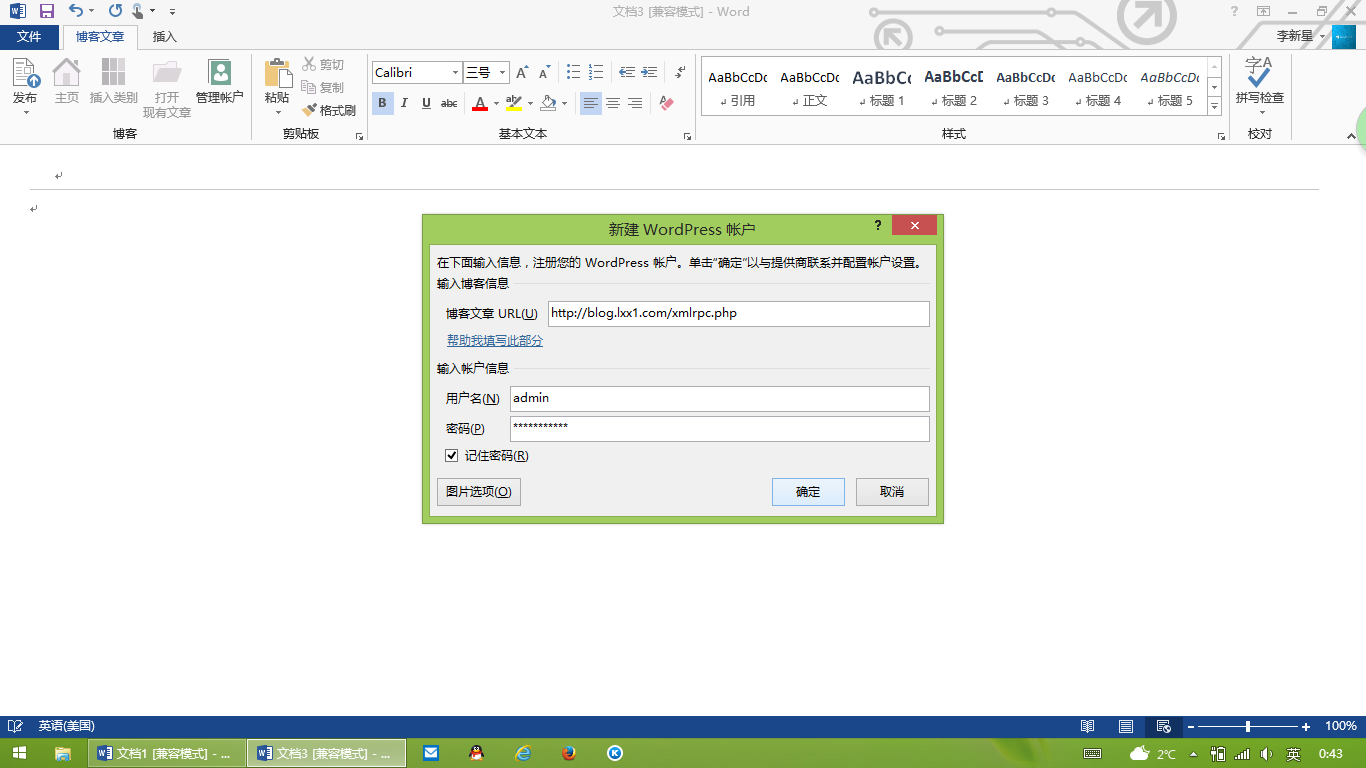Switch to Web Layout view in status bar
This screenshot has width=1366, height=768.
pos(1164,726)
